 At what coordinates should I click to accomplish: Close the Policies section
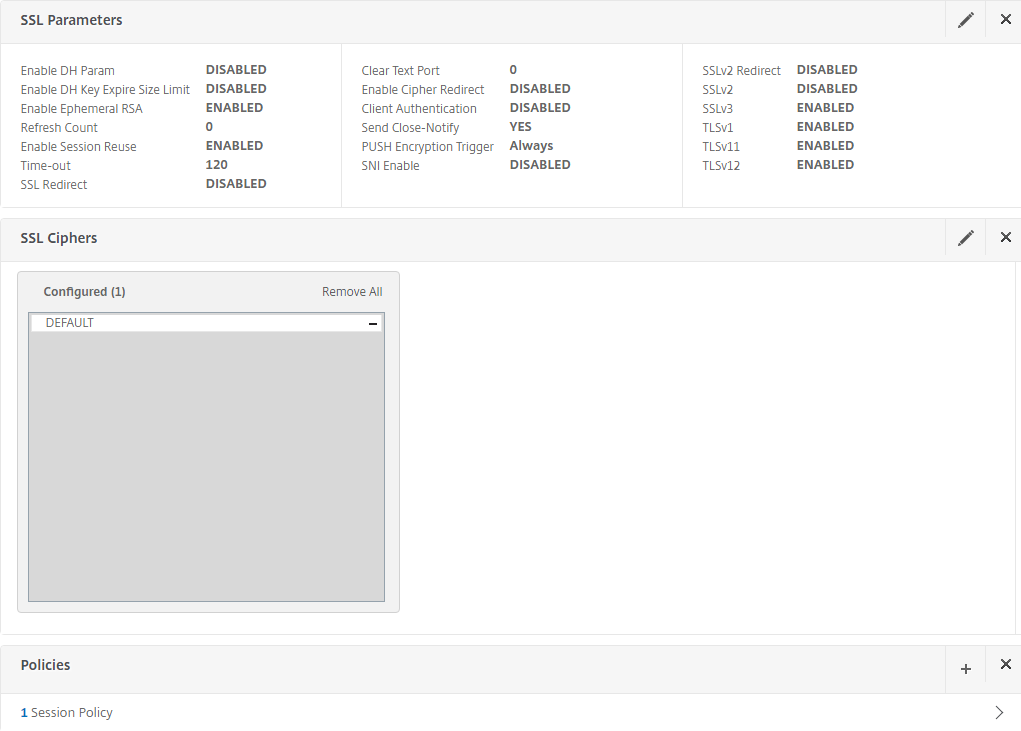point(1005,665)
